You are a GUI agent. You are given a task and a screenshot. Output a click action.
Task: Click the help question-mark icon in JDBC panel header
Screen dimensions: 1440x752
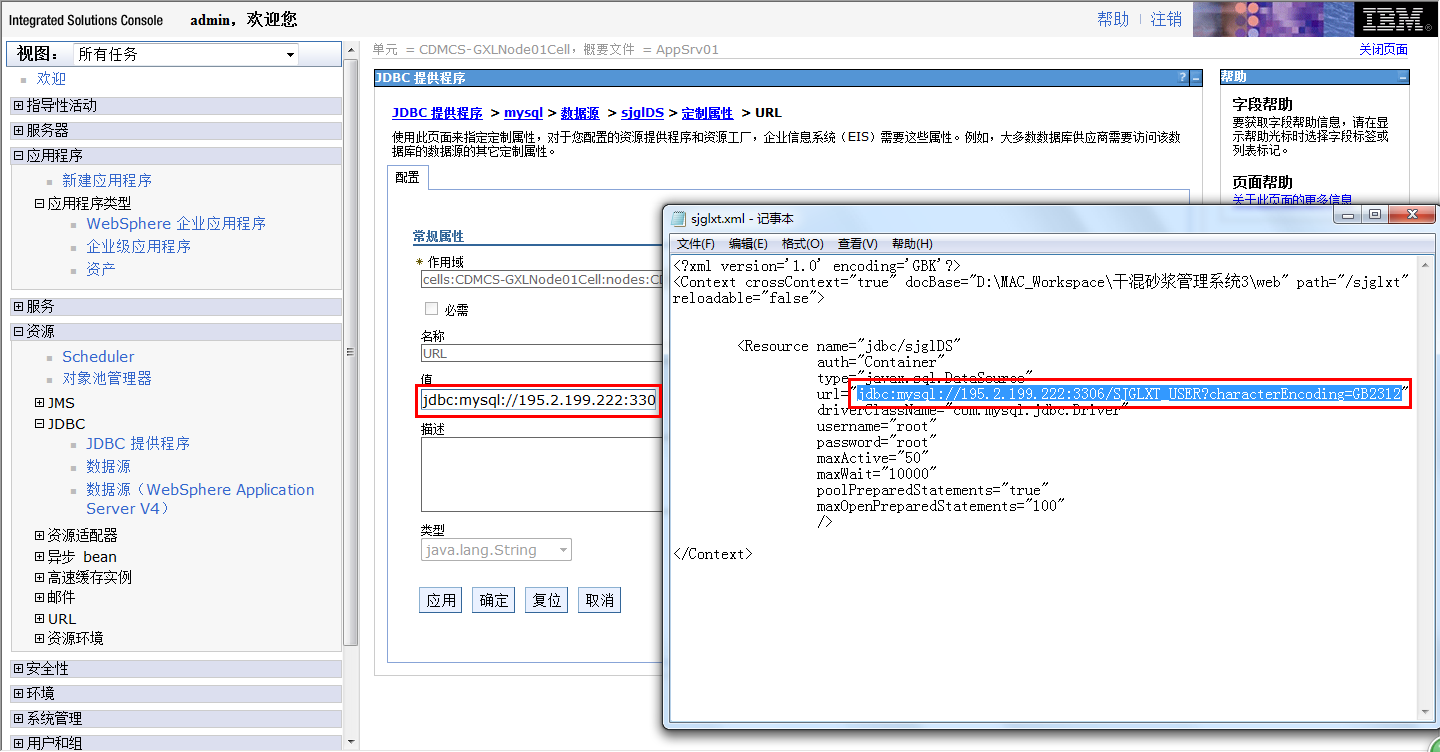coord(1182,78)
